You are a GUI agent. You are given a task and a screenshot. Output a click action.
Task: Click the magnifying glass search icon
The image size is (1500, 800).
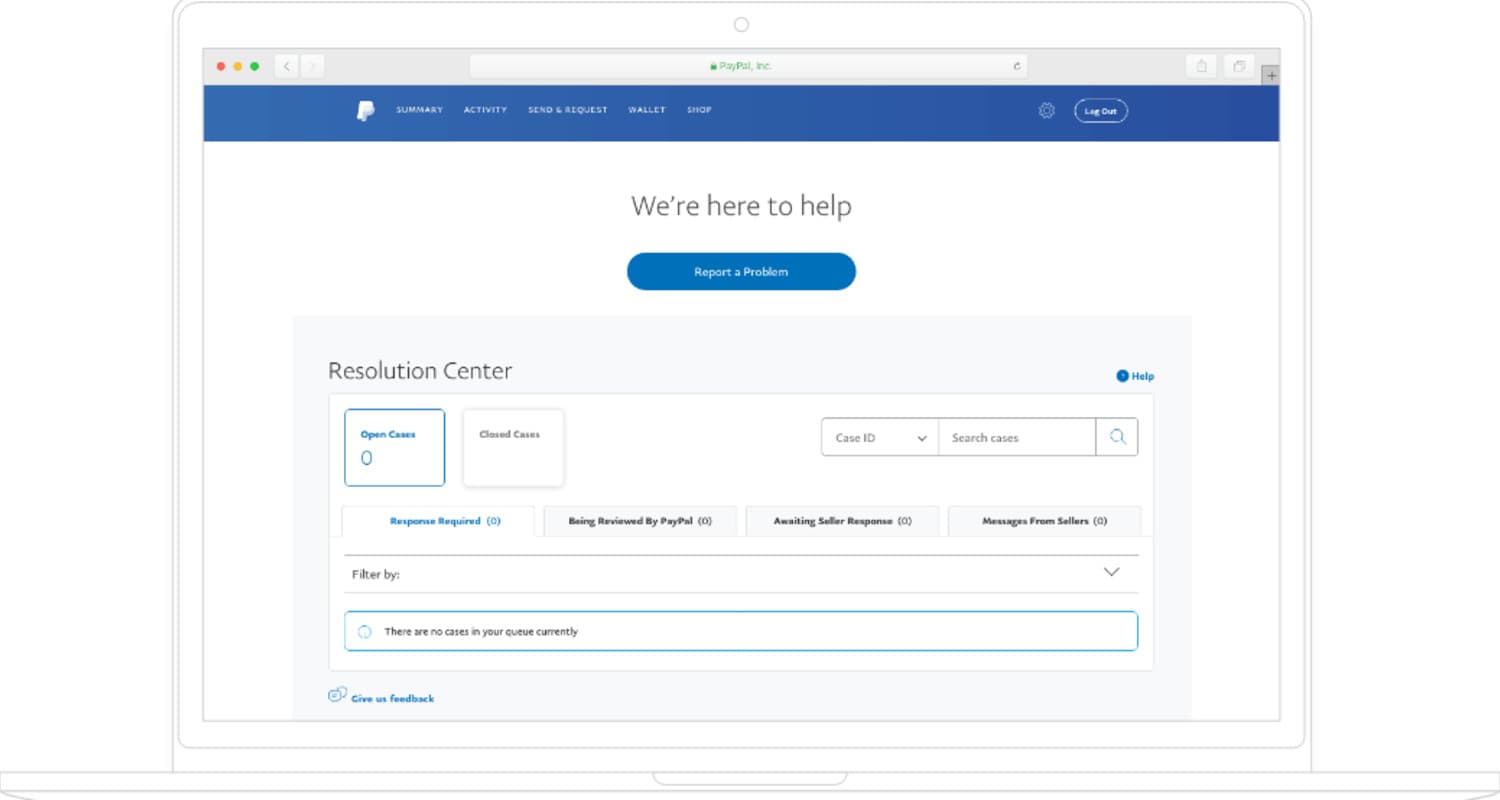tap(1117, 437)
